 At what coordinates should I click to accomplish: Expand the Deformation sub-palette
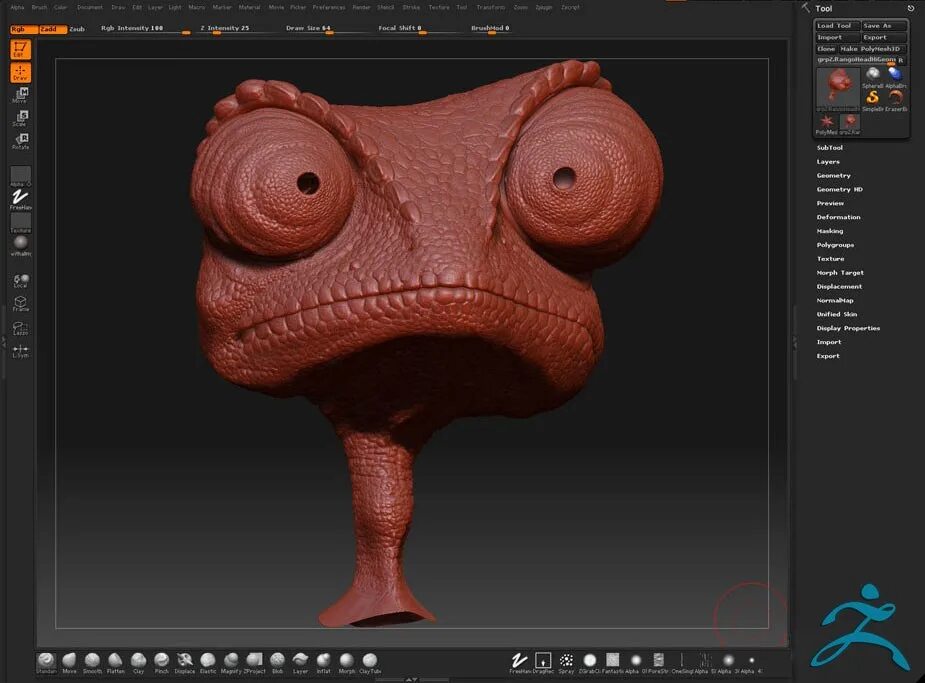click(838, 217)
